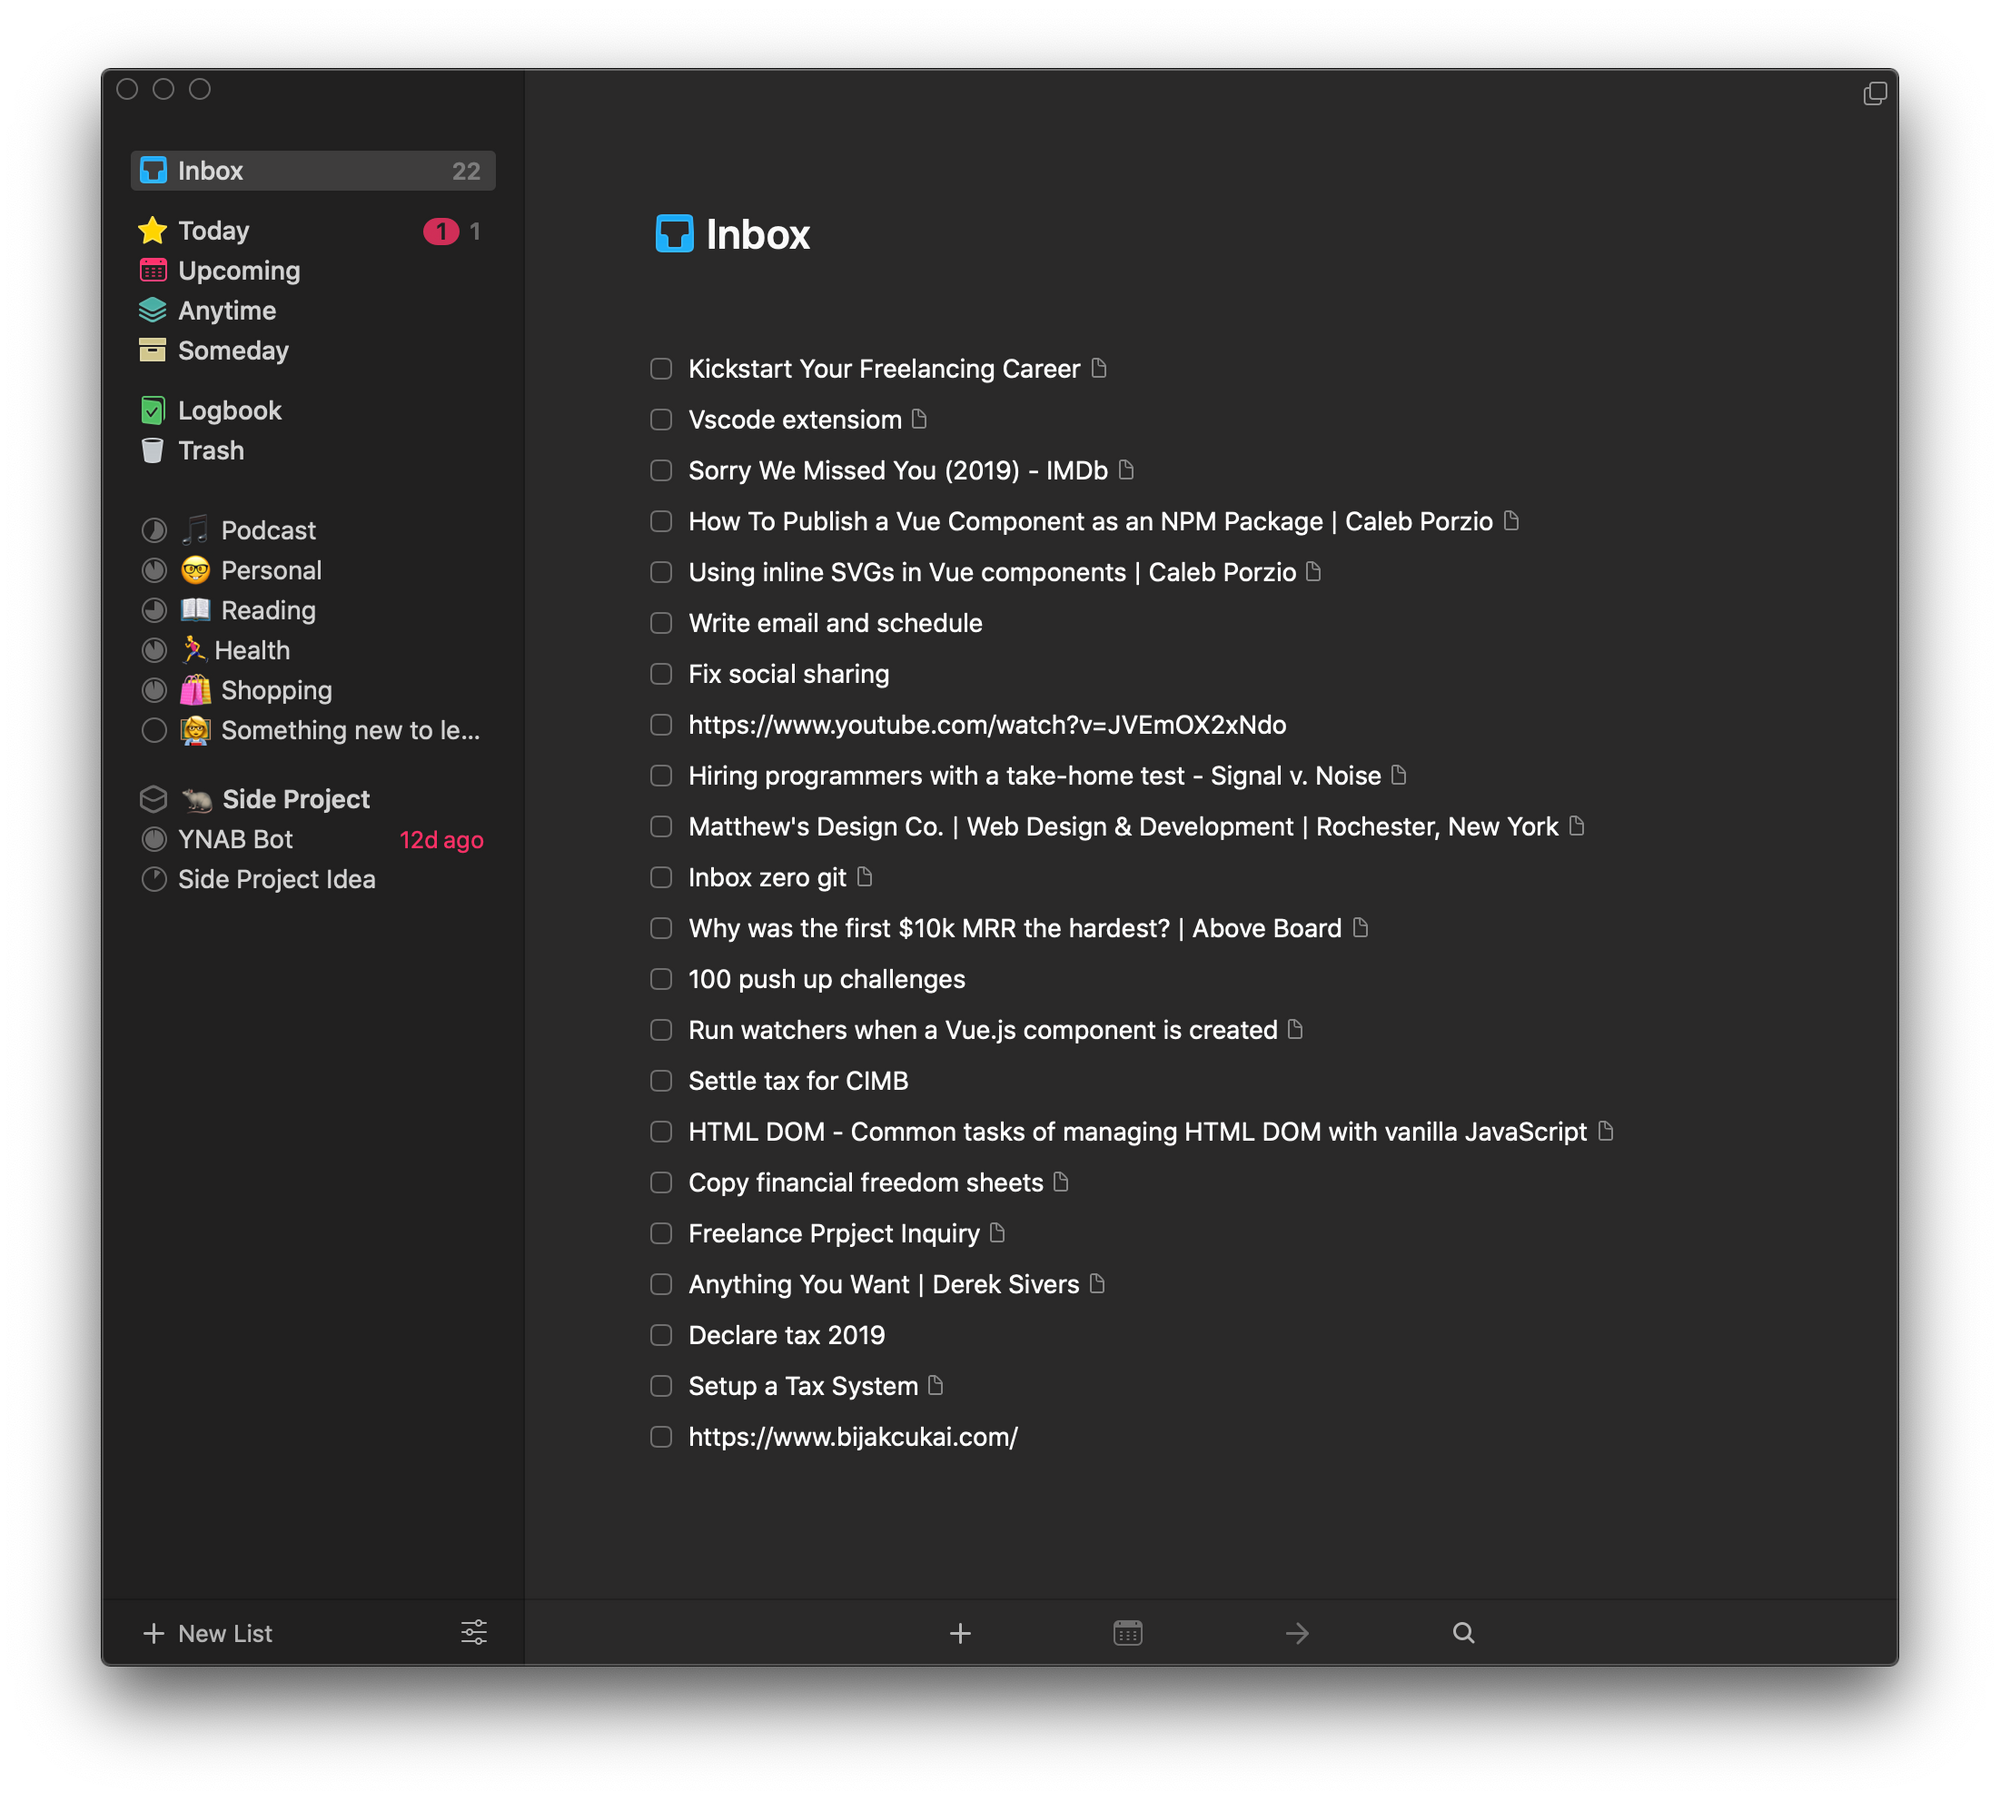Check off 'Write email and schedule' to-do

(x=661, y=623)
